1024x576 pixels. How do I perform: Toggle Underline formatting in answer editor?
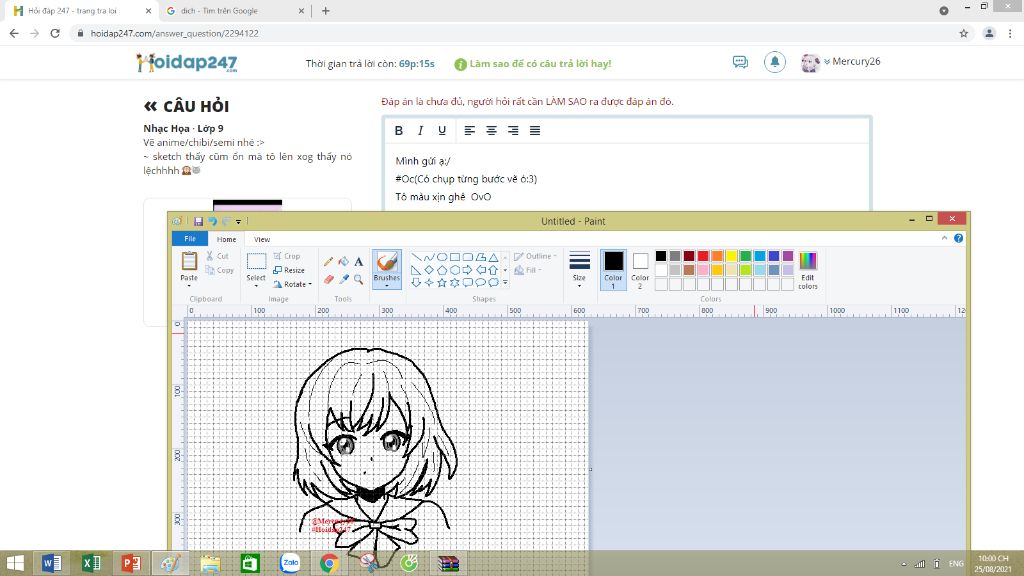(x=442, y=131)
